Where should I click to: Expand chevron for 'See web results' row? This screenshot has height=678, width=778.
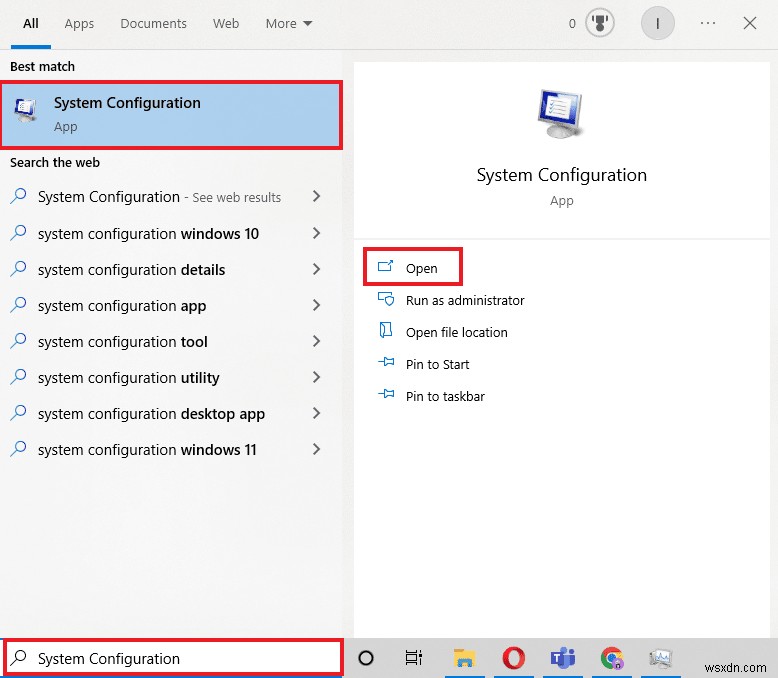[317, 197]
